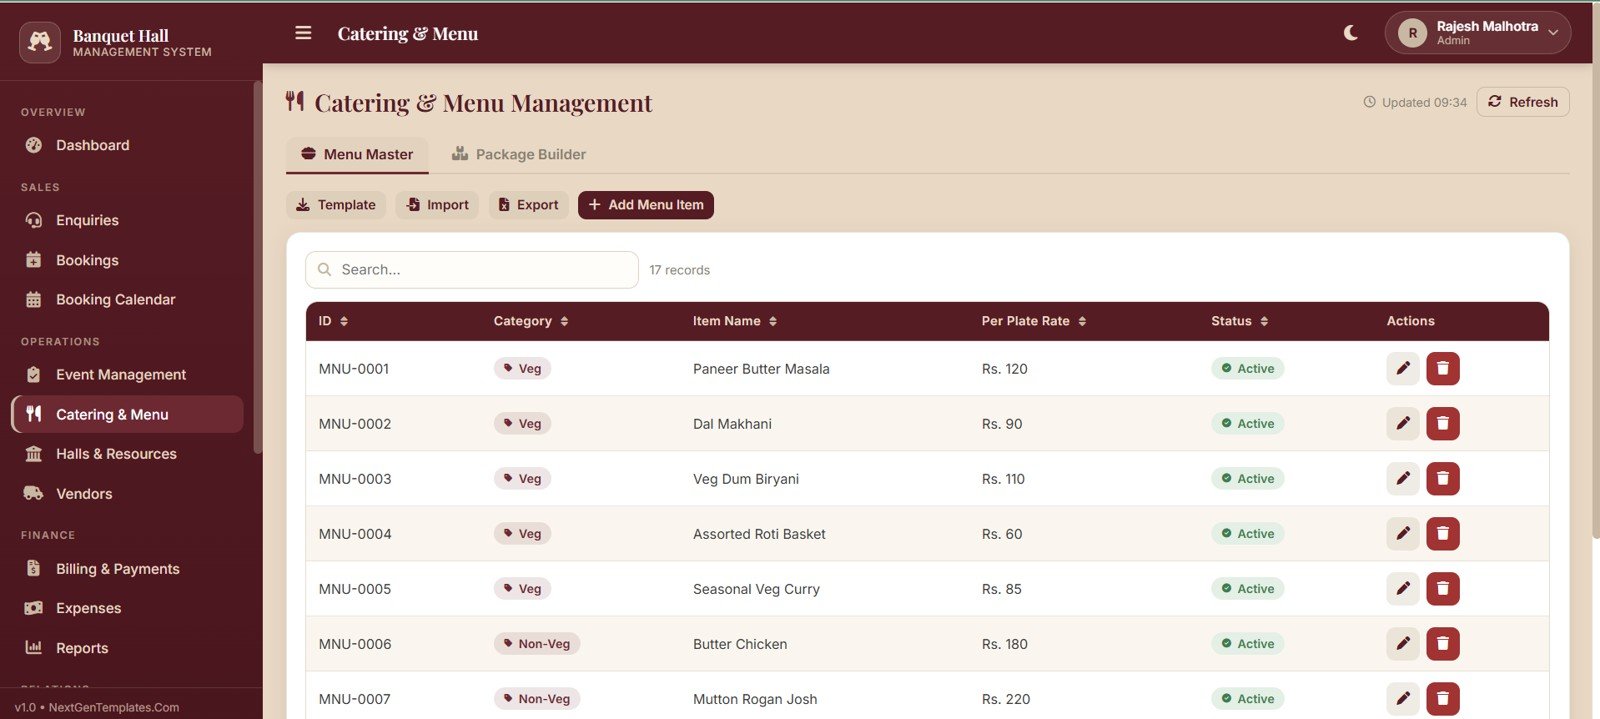Edit the Butter Chicken item
Viewport: 1600px width, 719px height.
1403,644
